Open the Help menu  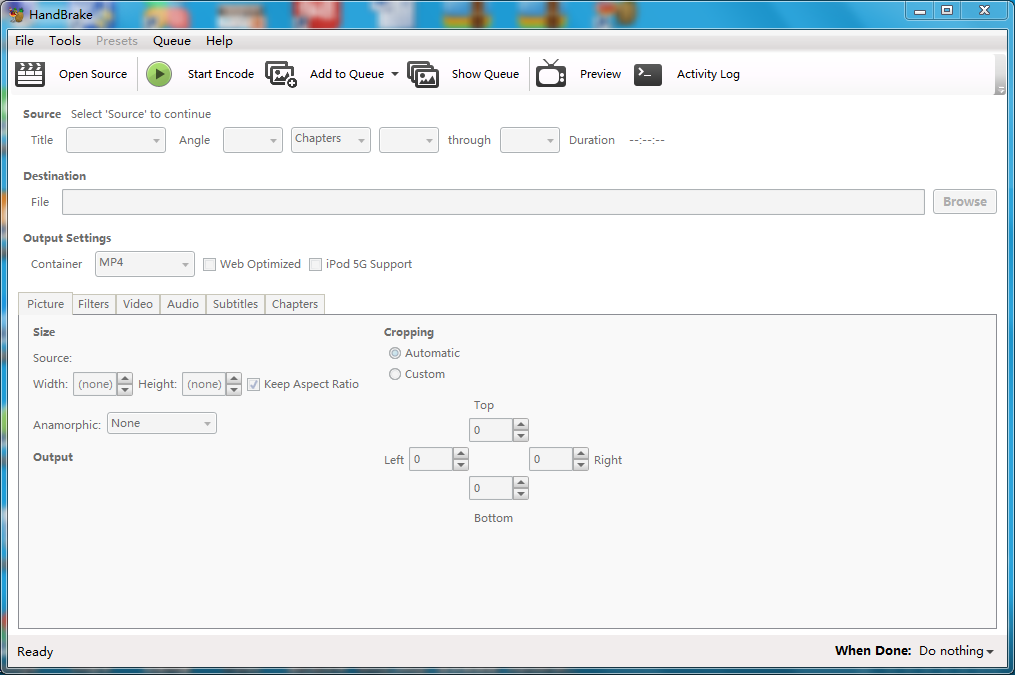pos(219,40)
